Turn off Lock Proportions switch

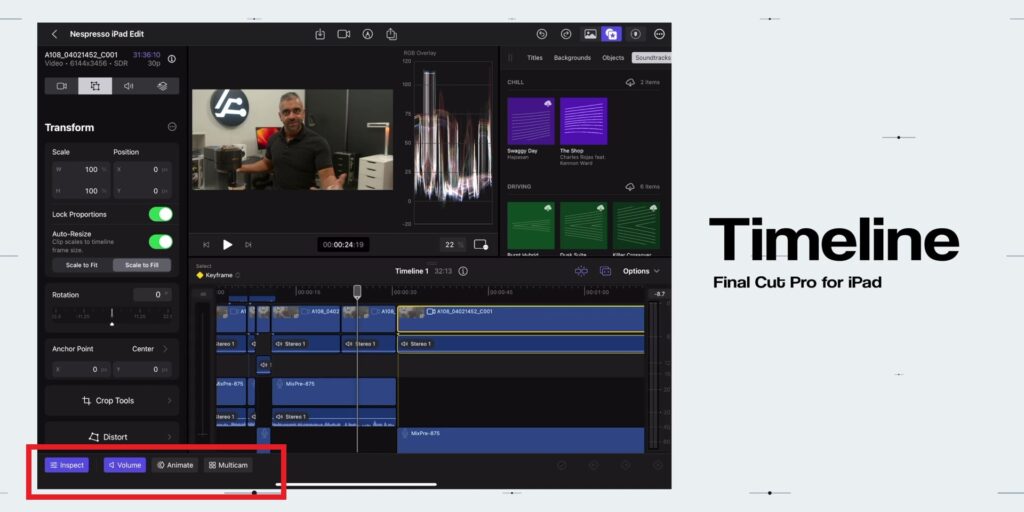tap(161, 214)
